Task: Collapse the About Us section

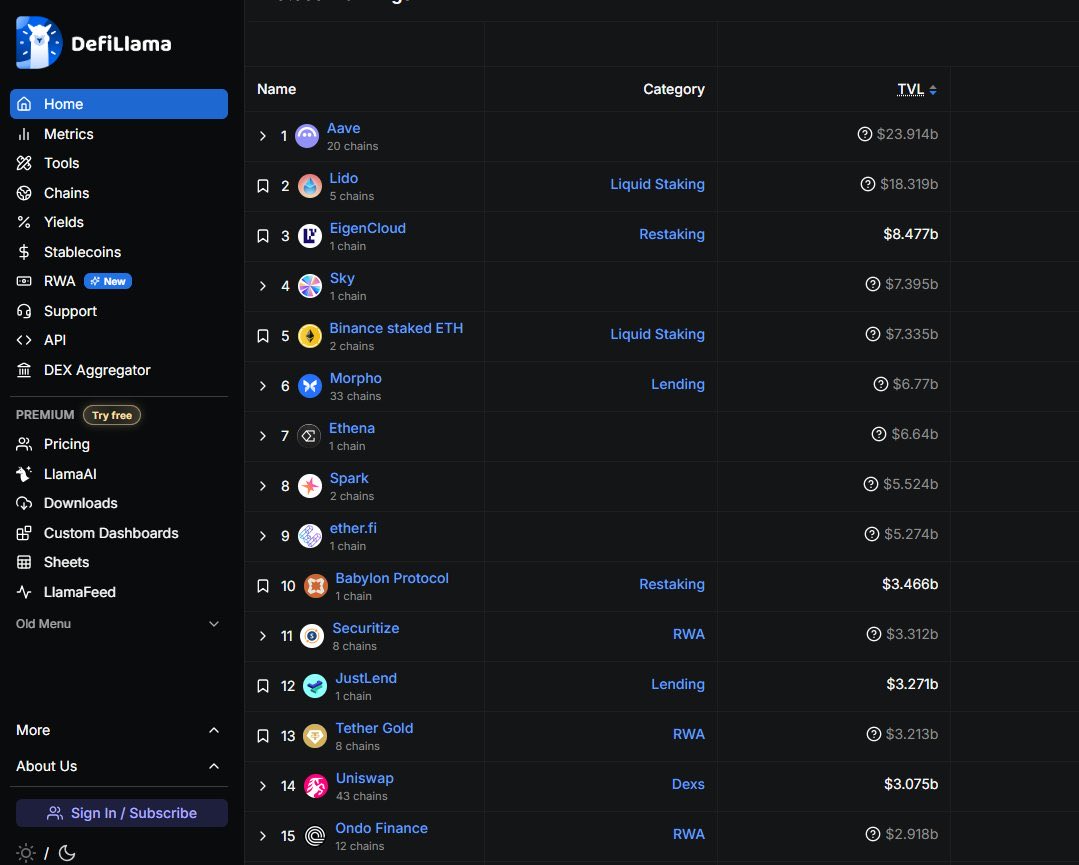Action: point(118,766)
